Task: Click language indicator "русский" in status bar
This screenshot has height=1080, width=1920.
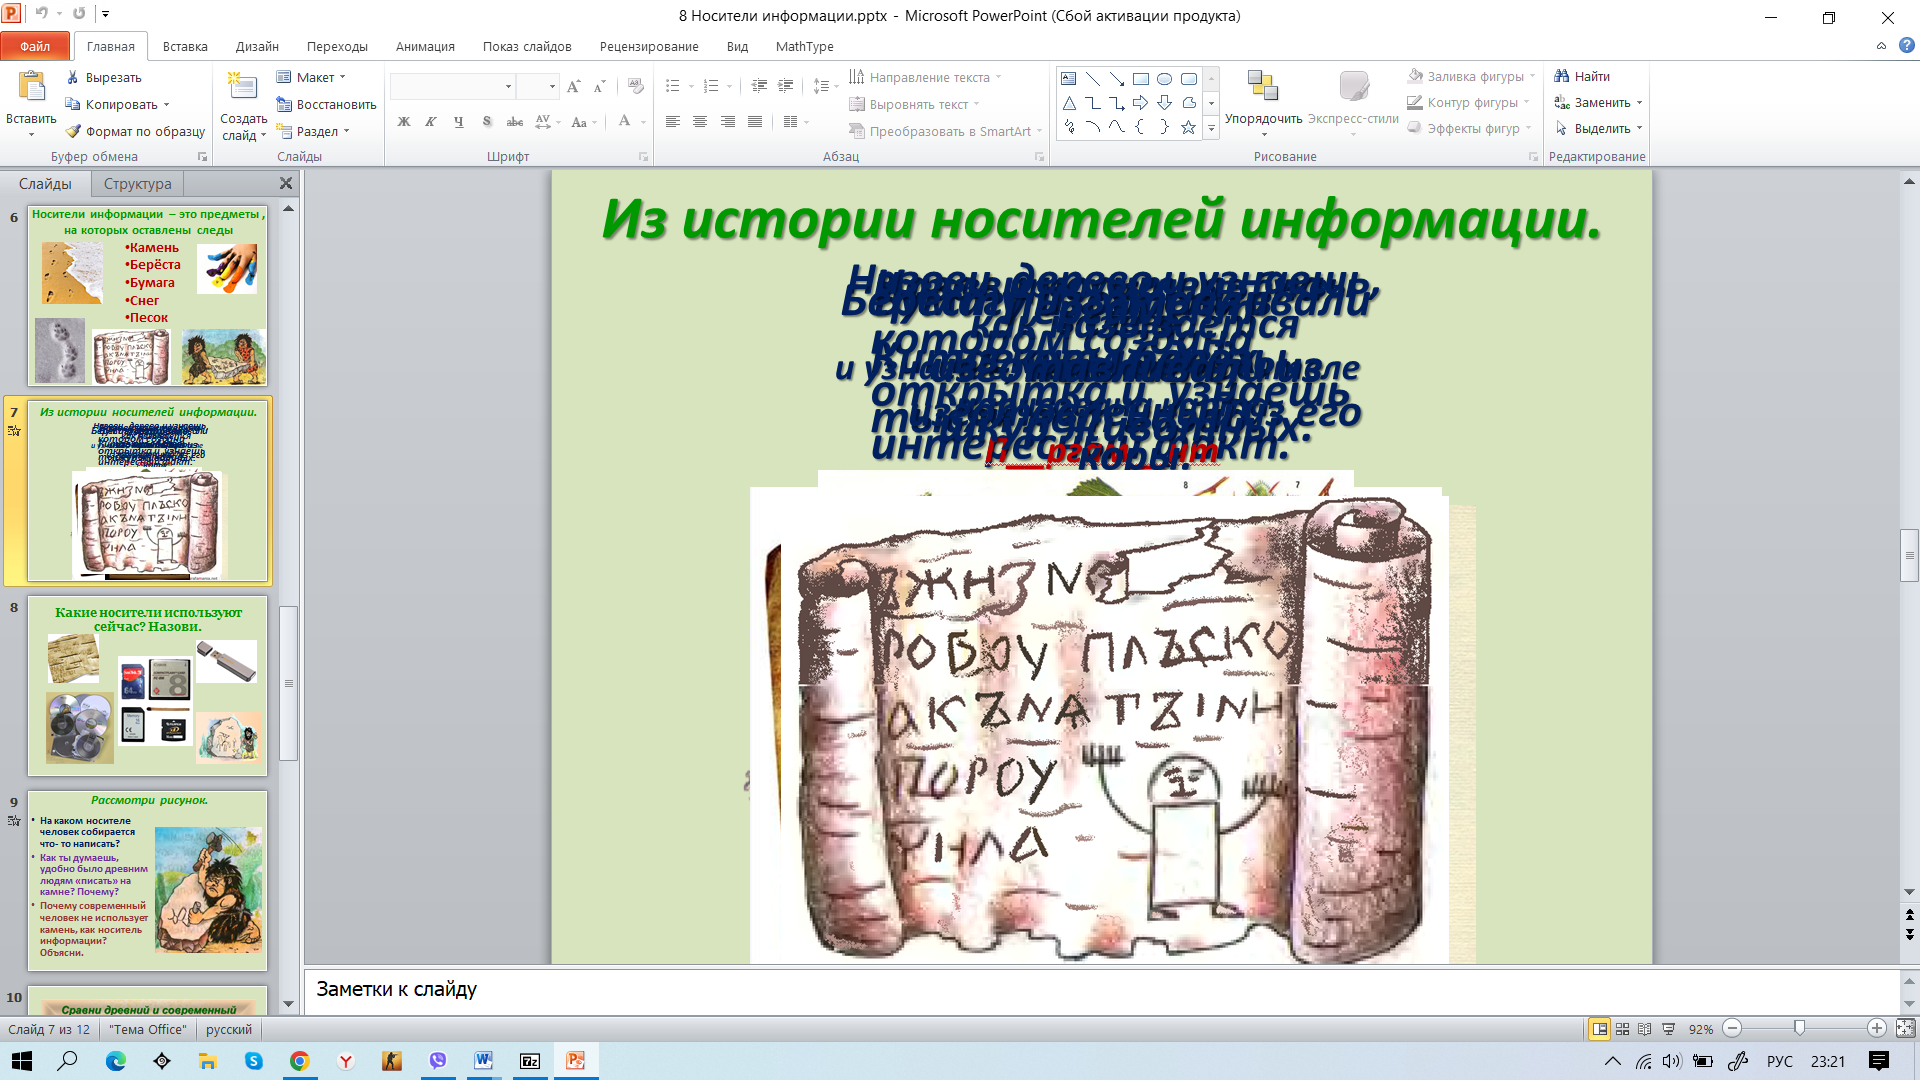Action: coord(229,1029)
